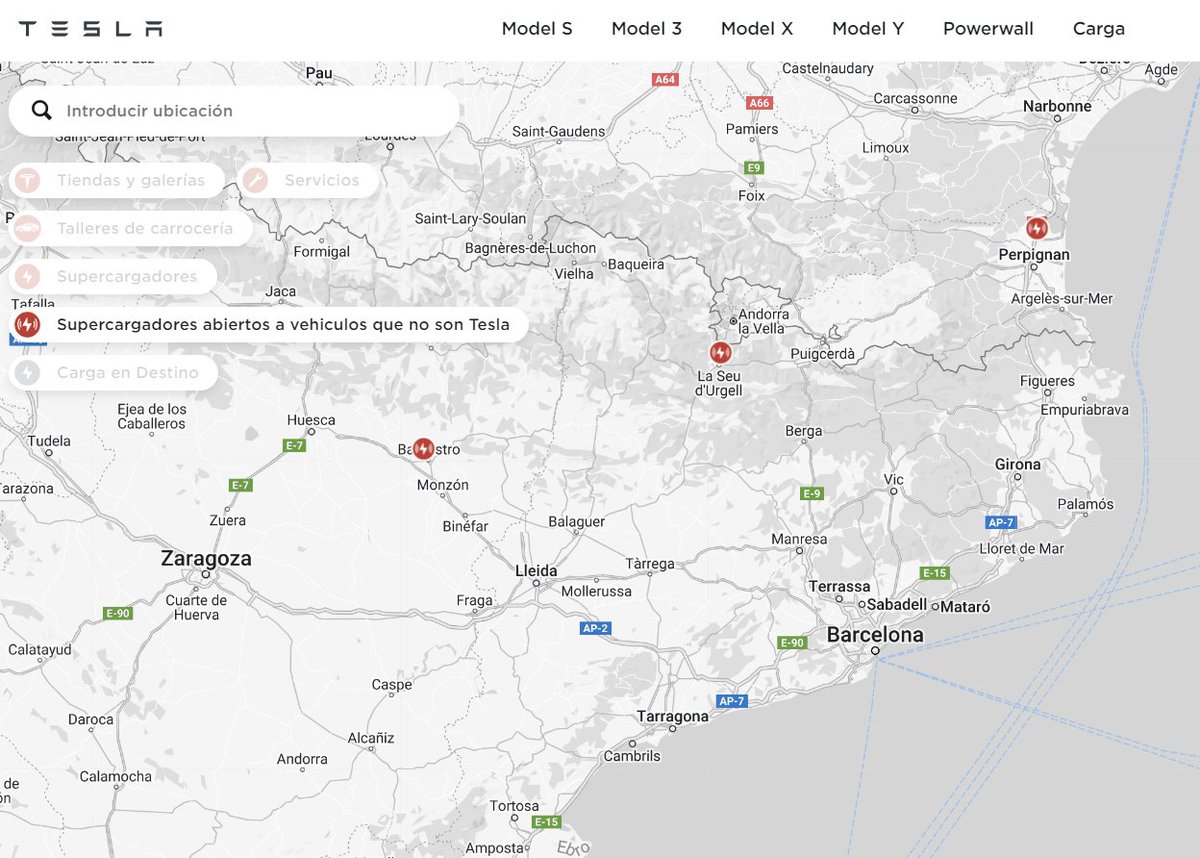This screenshot has width=1200, height=858.
Task: Enable the Carga en Destino filter
Action: [x=113, y=372]
